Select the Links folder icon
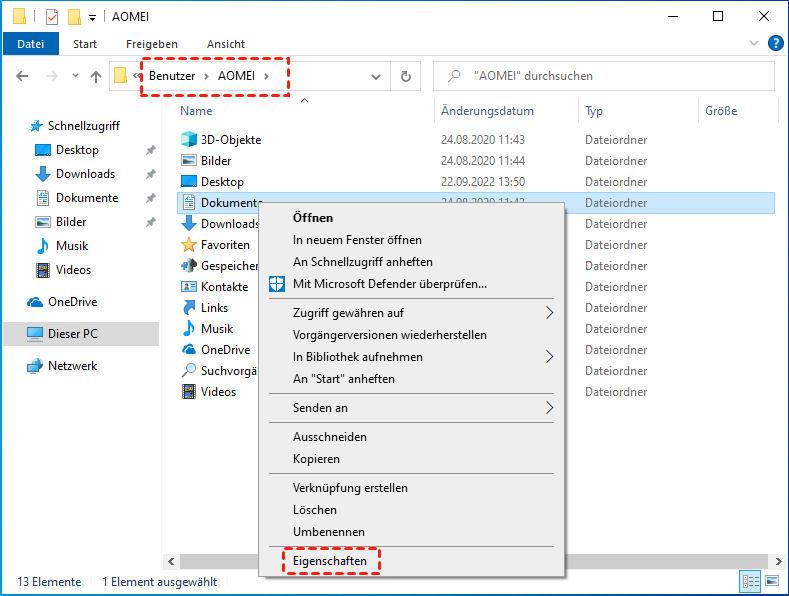The width and height of the screenshot is (789, 596). (x=189, y=308)
